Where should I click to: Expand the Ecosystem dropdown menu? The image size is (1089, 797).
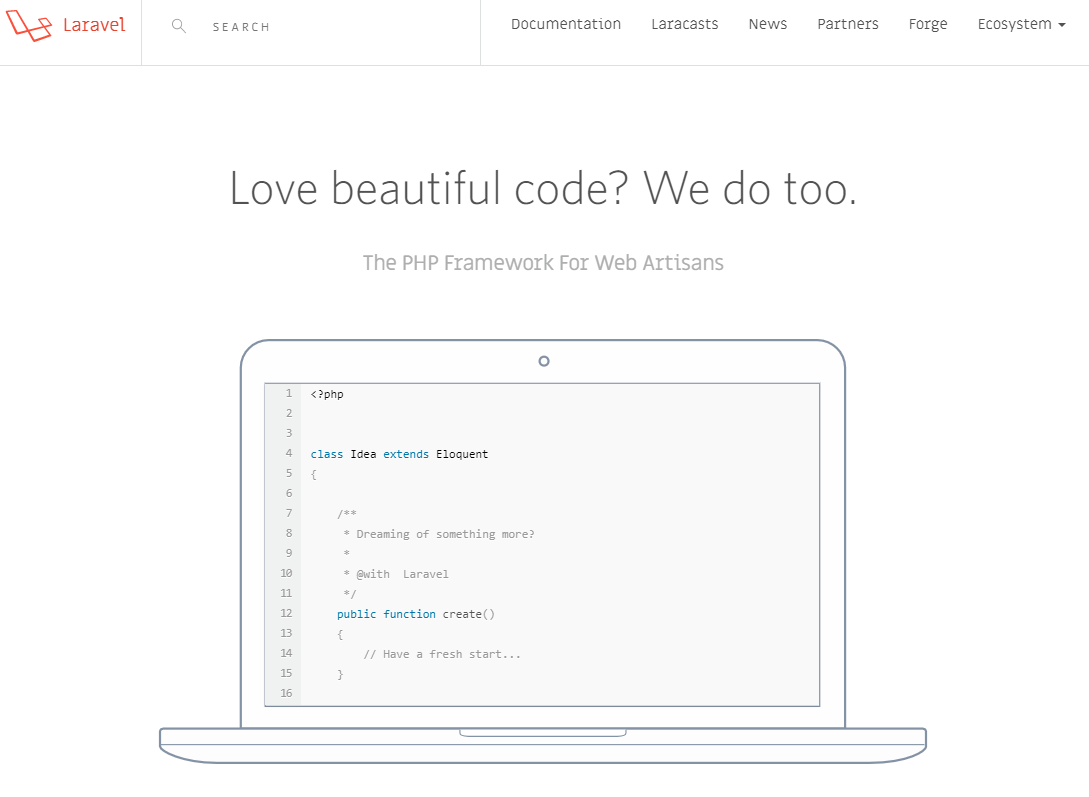pyautogui.click(x=1020, y=24)
